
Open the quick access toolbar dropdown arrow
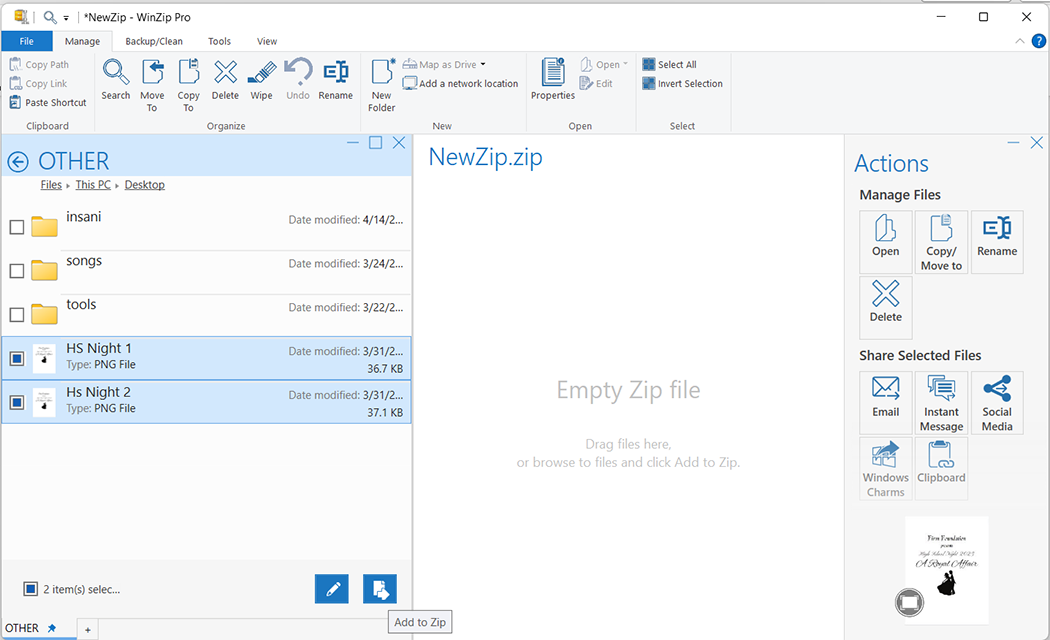pos(66,18)
